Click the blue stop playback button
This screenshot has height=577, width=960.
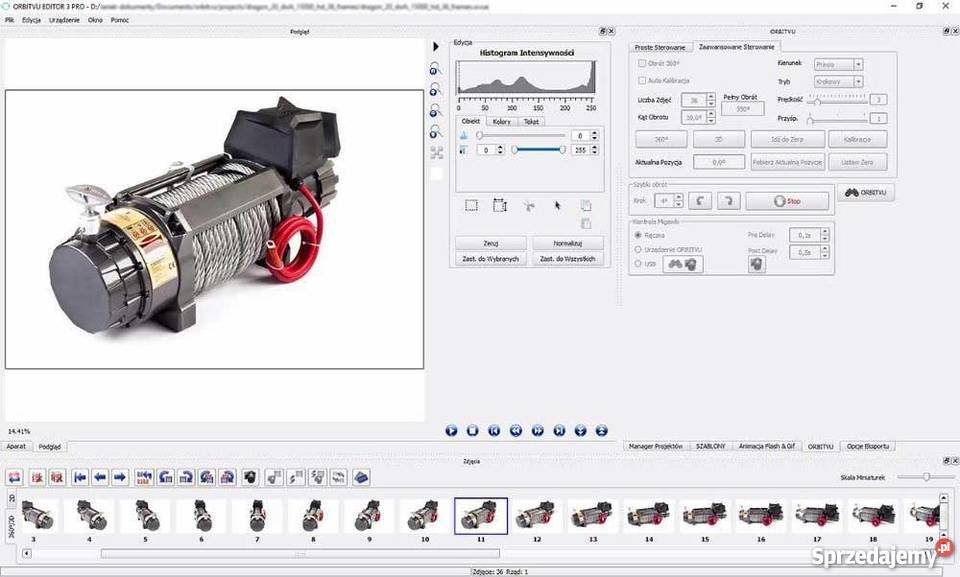[473, 431]
